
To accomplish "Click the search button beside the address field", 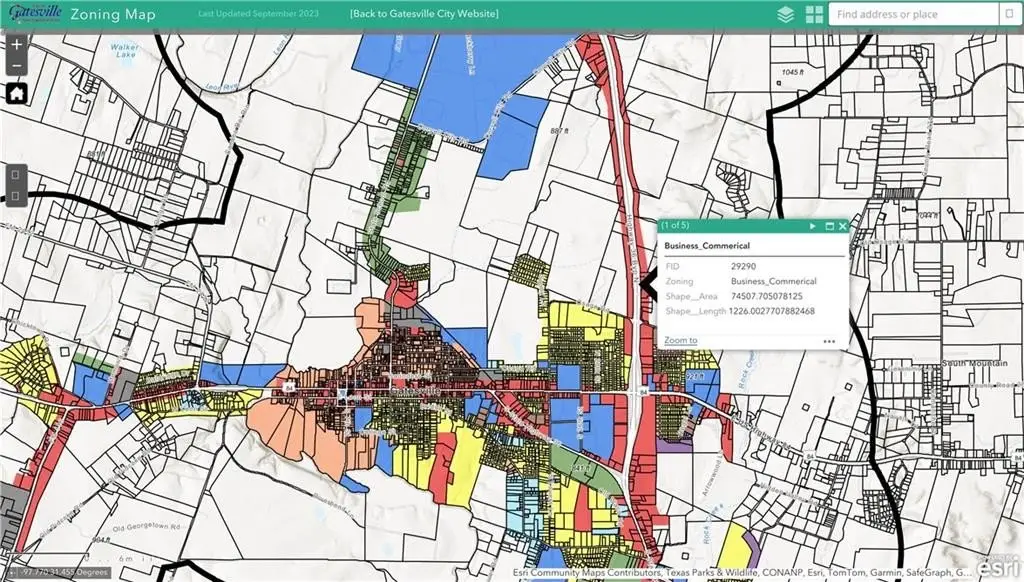I will coord(1009,15).
